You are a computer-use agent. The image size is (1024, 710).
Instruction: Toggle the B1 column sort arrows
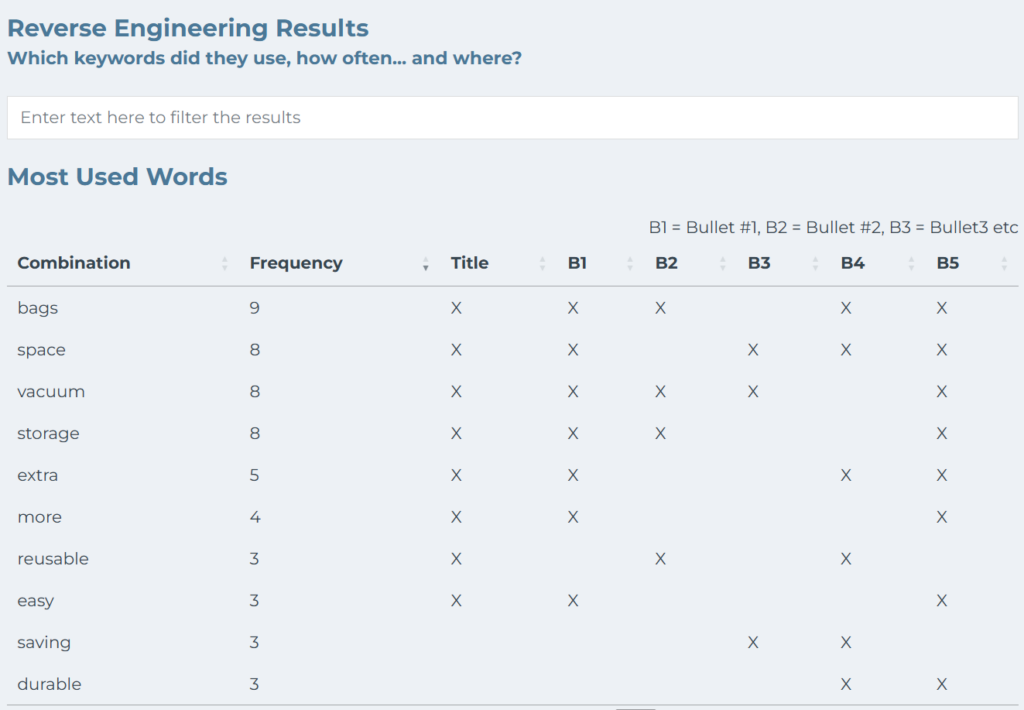(630, 264)
